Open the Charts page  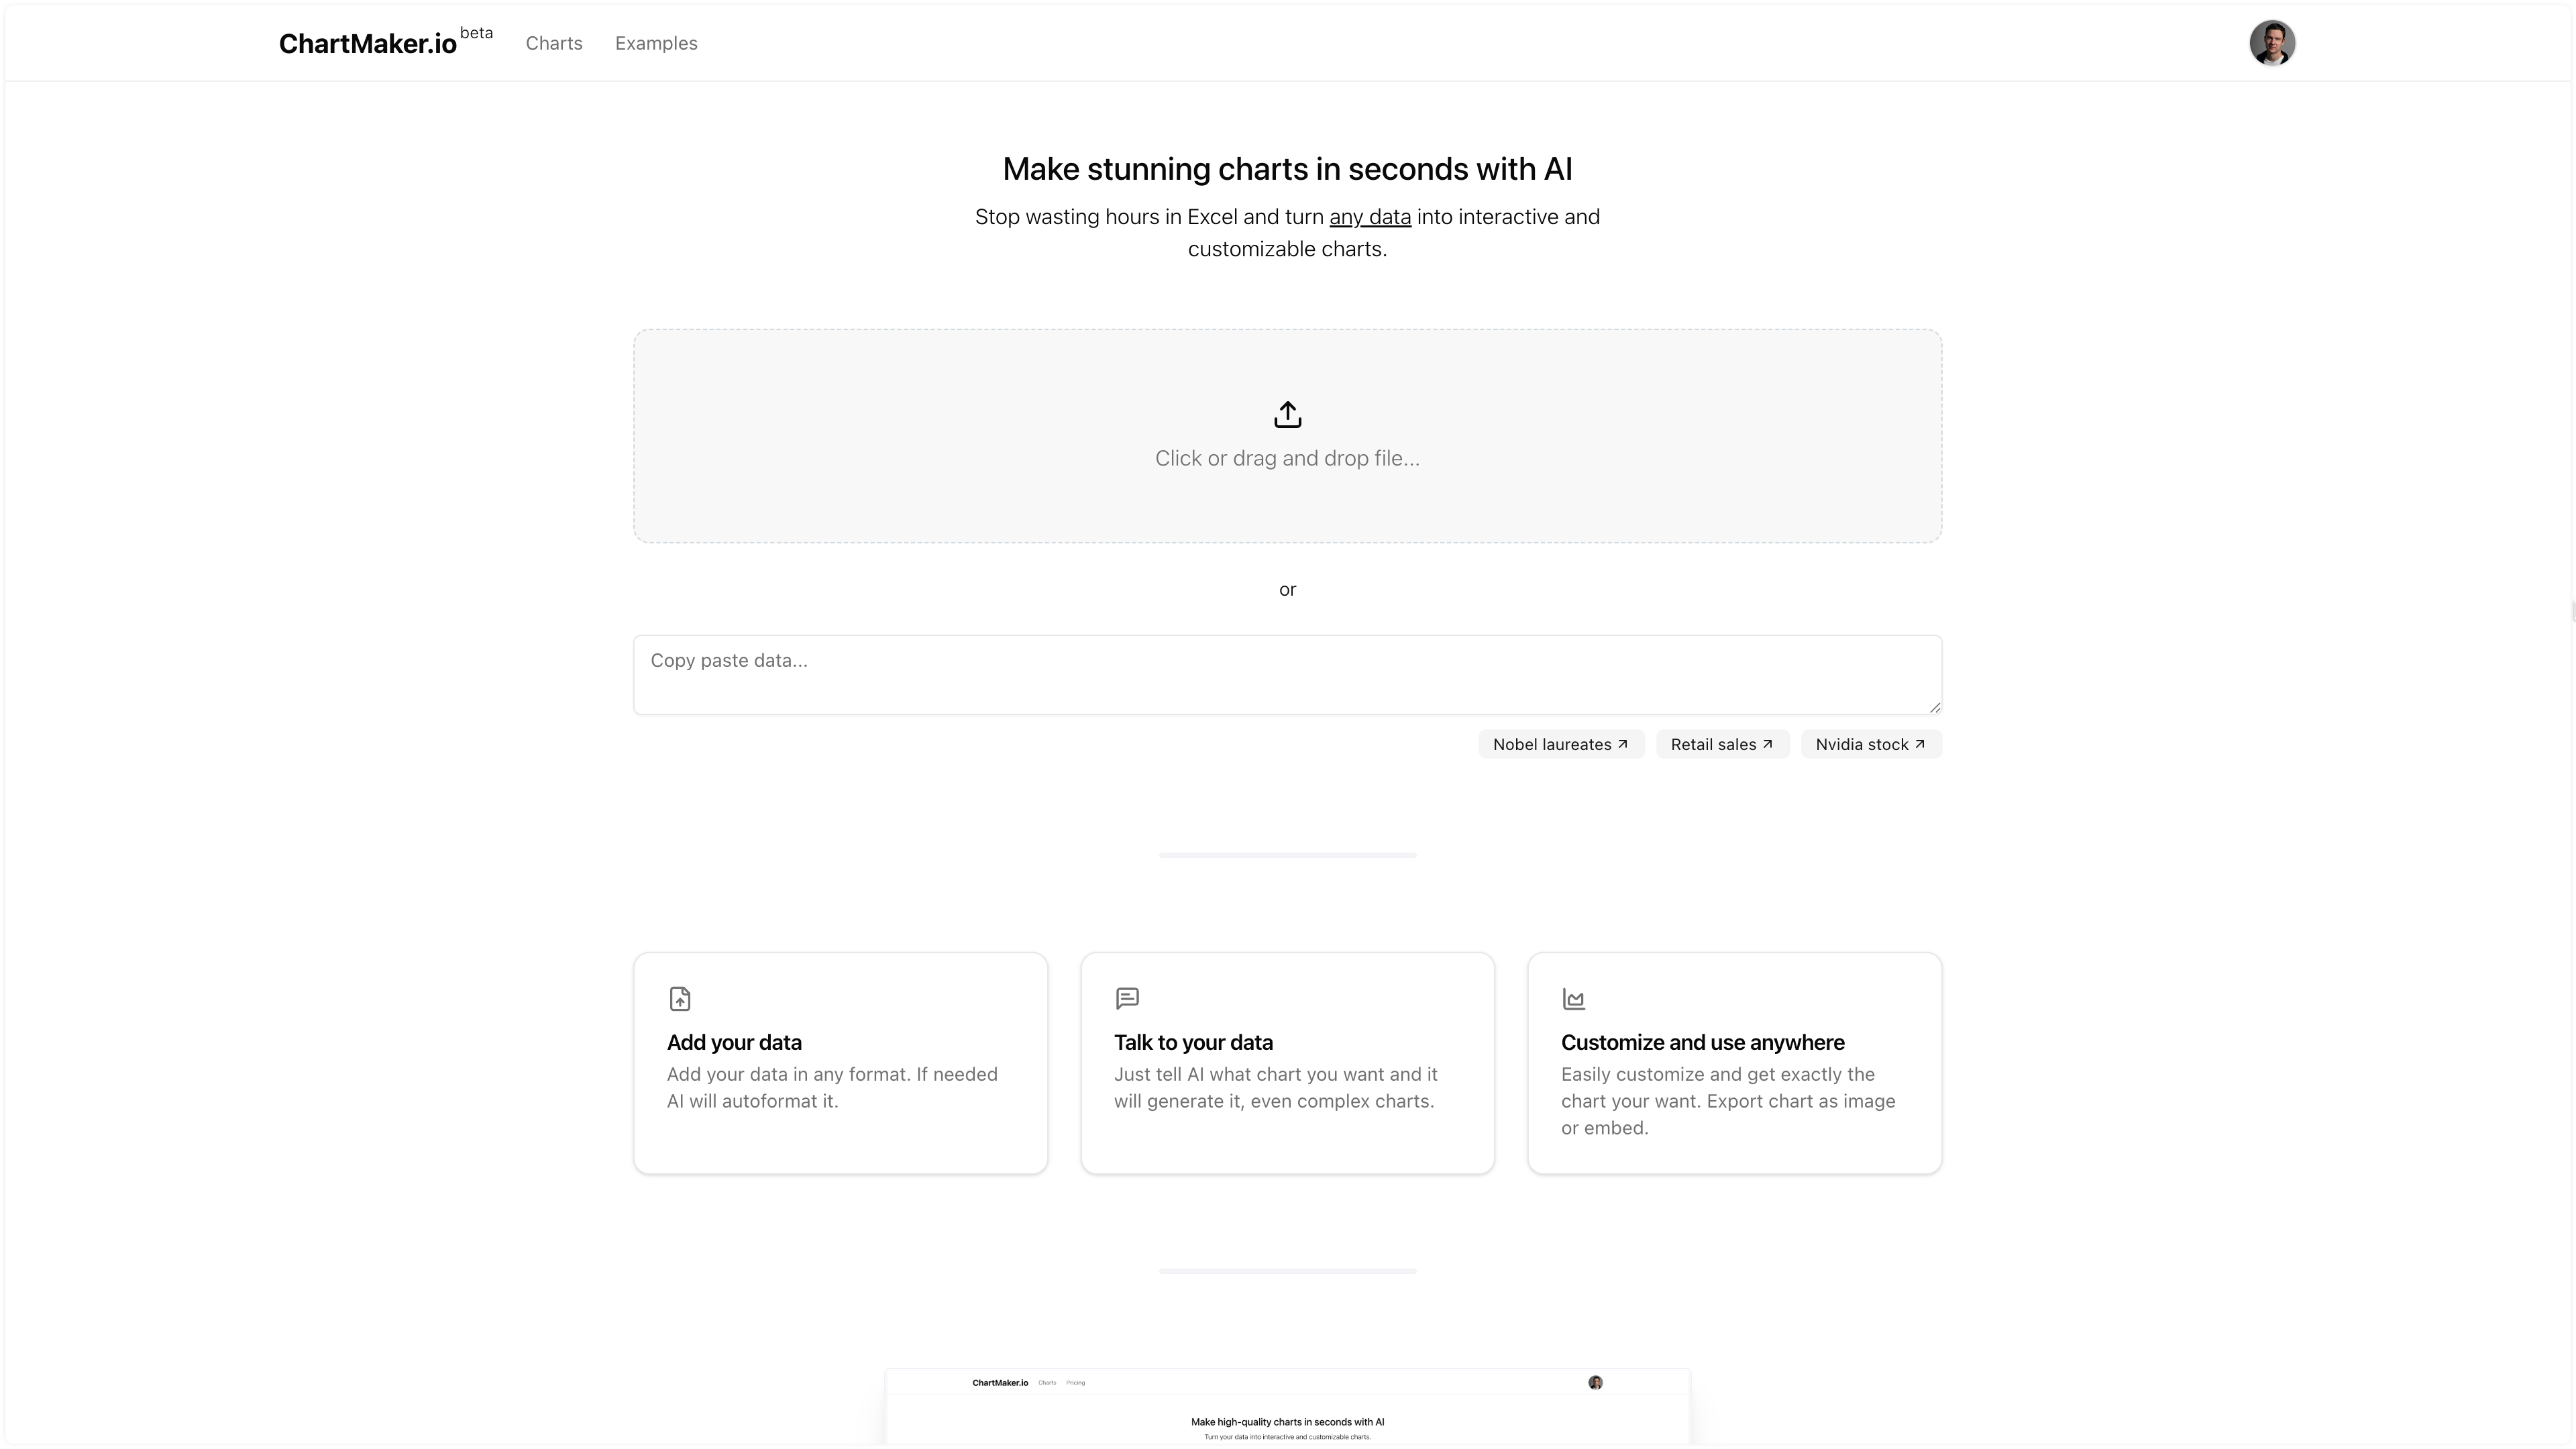pos(553,43)
